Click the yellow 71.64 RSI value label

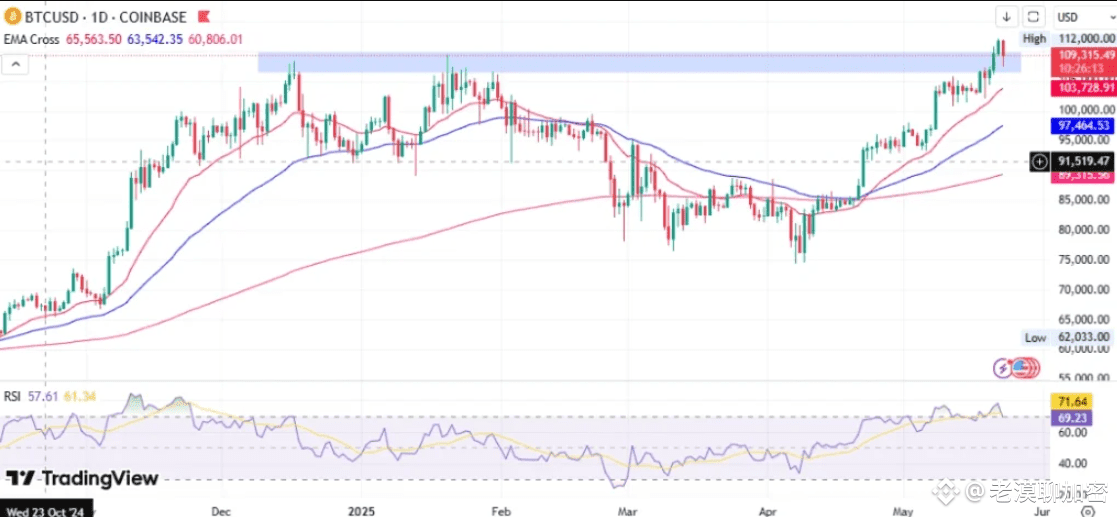(x=1071, y=402)
